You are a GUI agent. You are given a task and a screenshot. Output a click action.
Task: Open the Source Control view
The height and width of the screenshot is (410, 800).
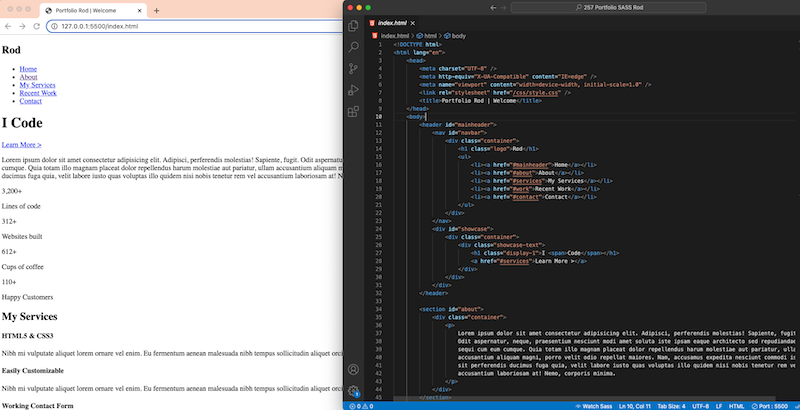coord(353,69)
